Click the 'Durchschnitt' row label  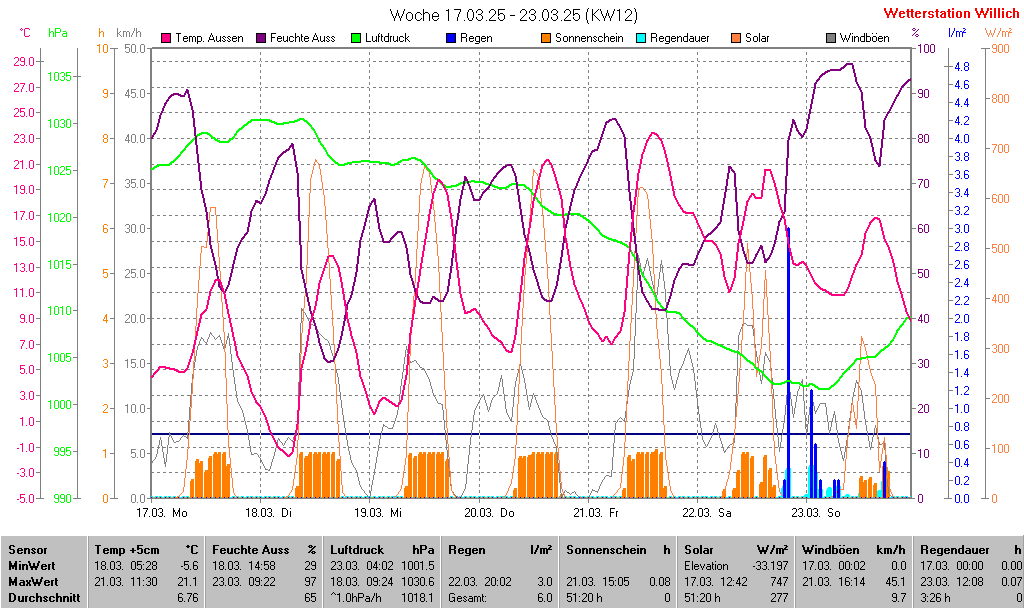(44, 598)
